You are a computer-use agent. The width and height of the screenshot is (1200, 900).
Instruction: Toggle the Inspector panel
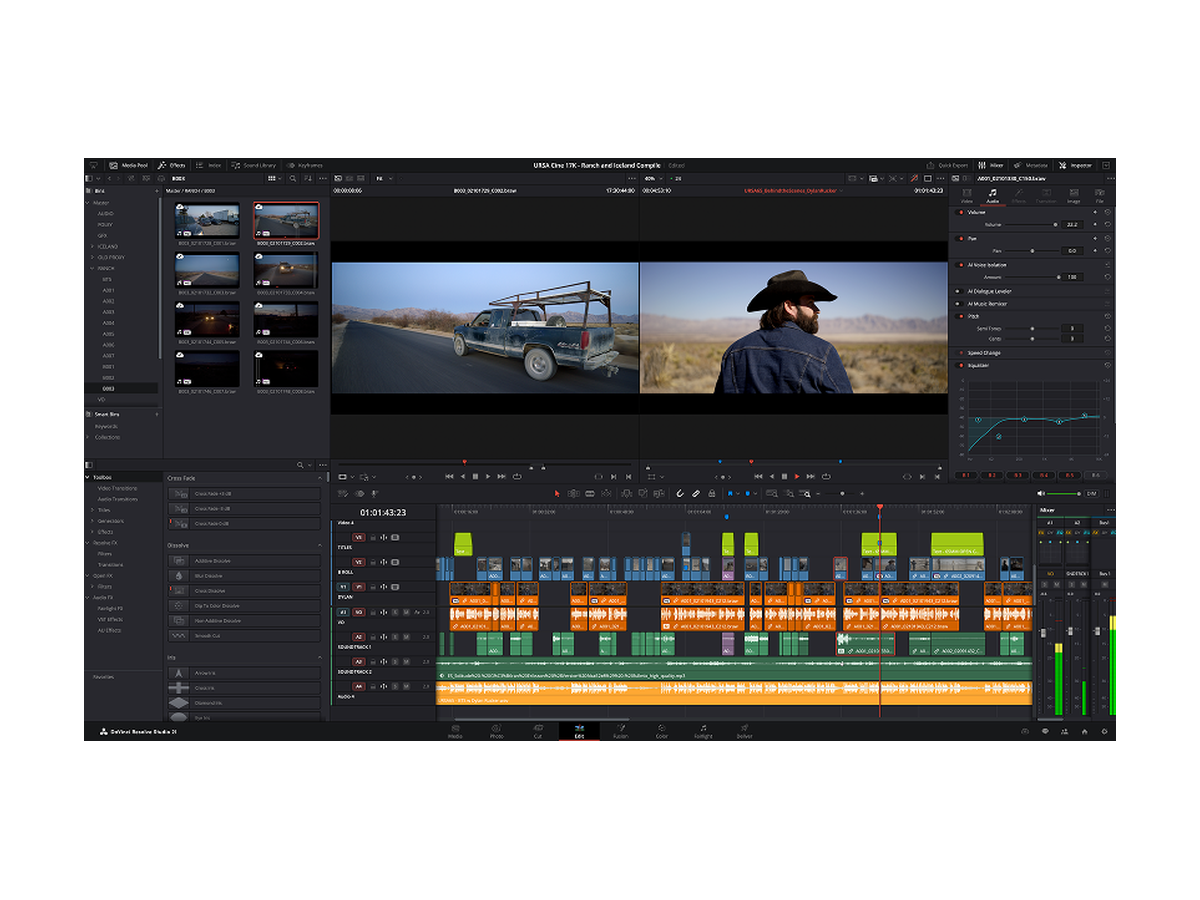[x=1075, y=165]
